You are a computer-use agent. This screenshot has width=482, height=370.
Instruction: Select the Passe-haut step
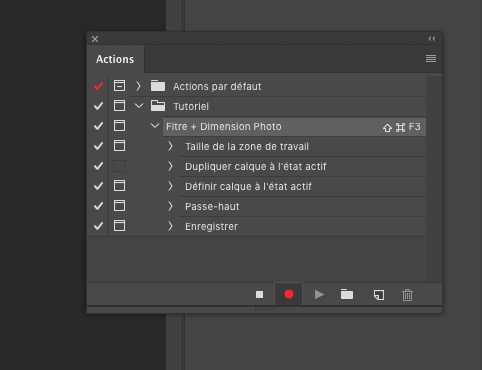(x=212, y=207)
